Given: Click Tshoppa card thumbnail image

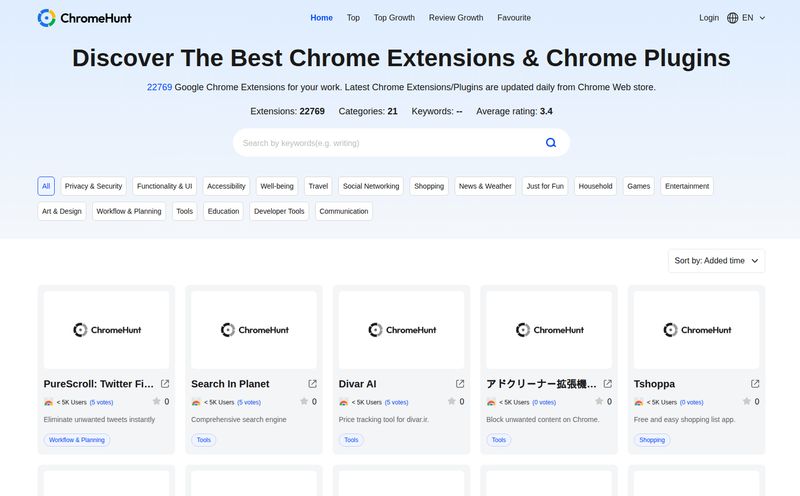Looking at the screenshot, I should [x=696, y=330].
